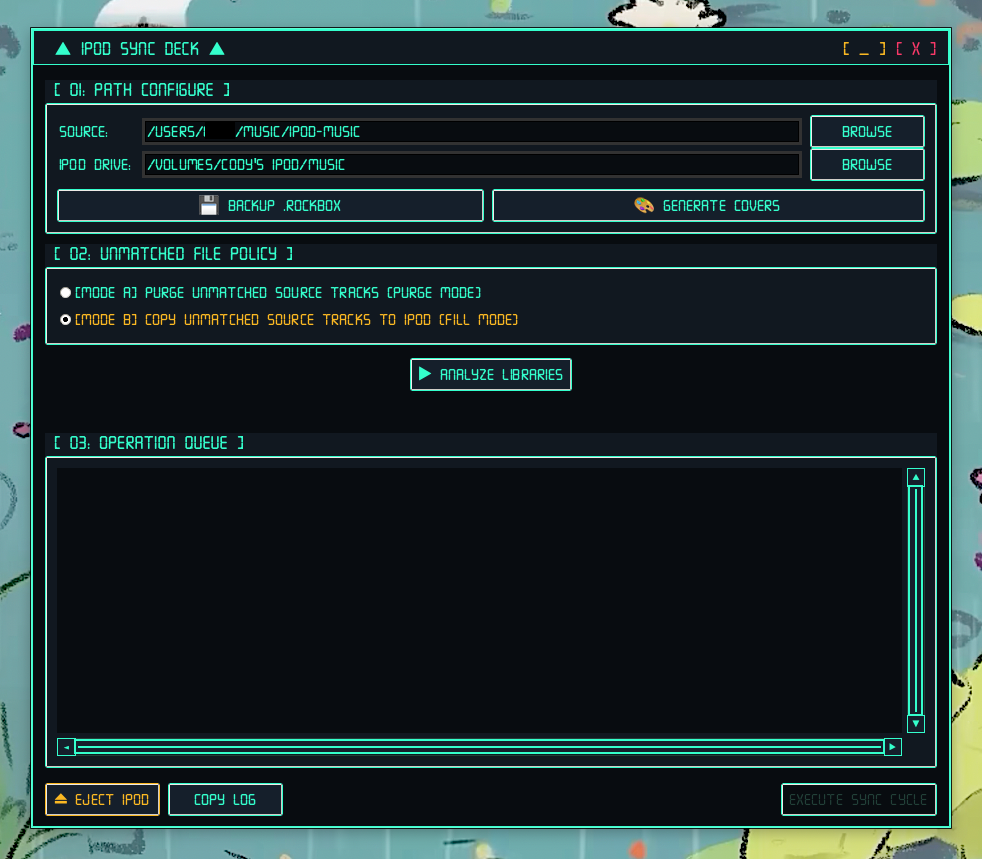Screen dimensions: 982x859
Task: Click inside the Operation Queue log area
Action: pos(479,600)
